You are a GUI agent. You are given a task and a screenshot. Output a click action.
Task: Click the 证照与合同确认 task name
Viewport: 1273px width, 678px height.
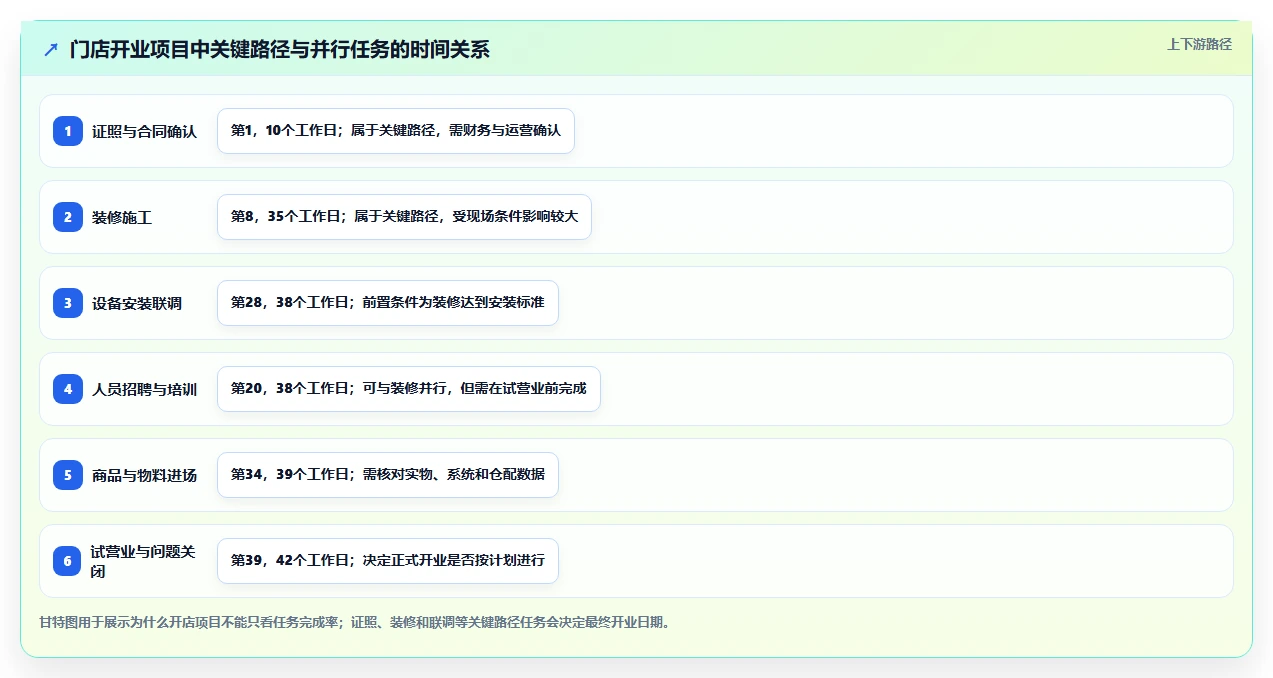pyautogui.click(x=144, y=131)
